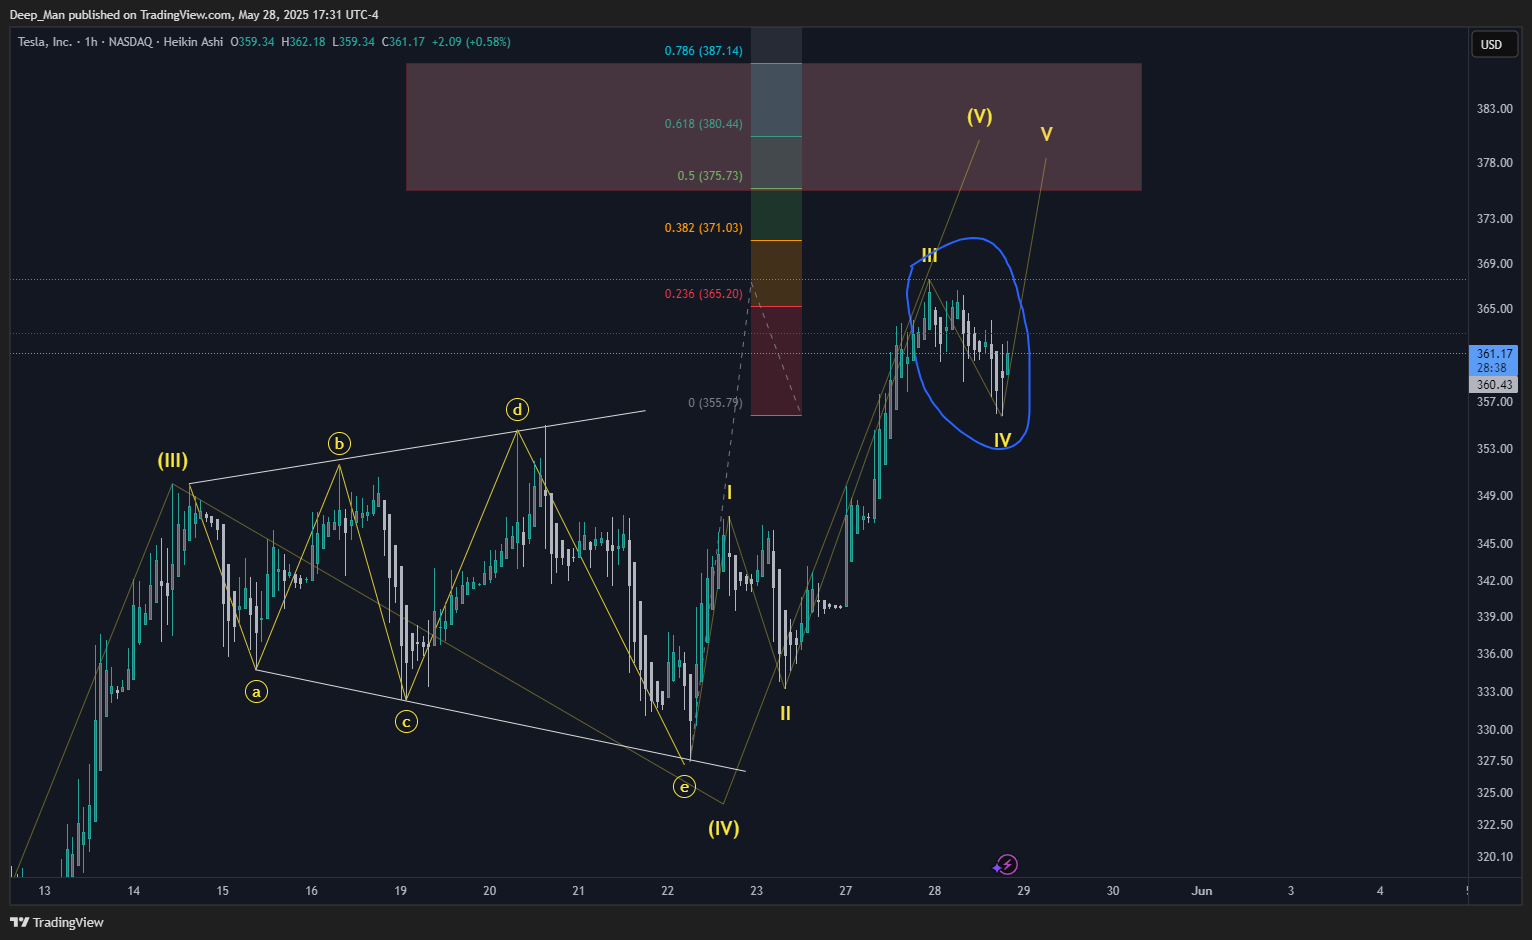Click the 373.00 price axis value
This screenshot has height=940, width=1532.
[x=1495, y=219]
